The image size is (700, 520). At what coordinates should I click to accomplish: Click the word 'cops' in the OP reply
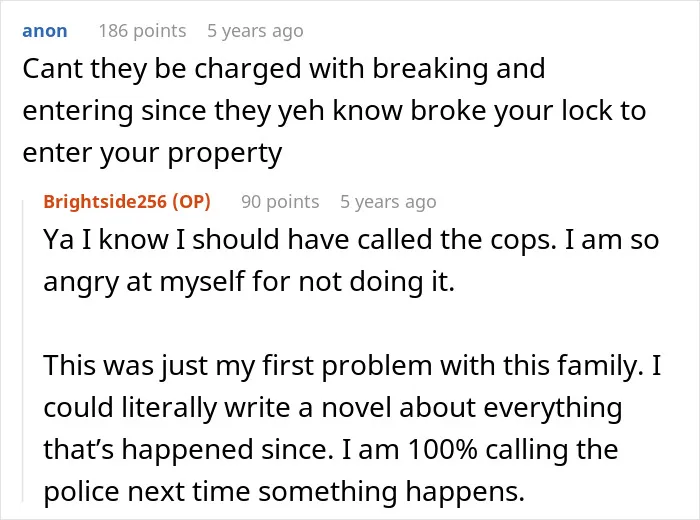(521, 241)
